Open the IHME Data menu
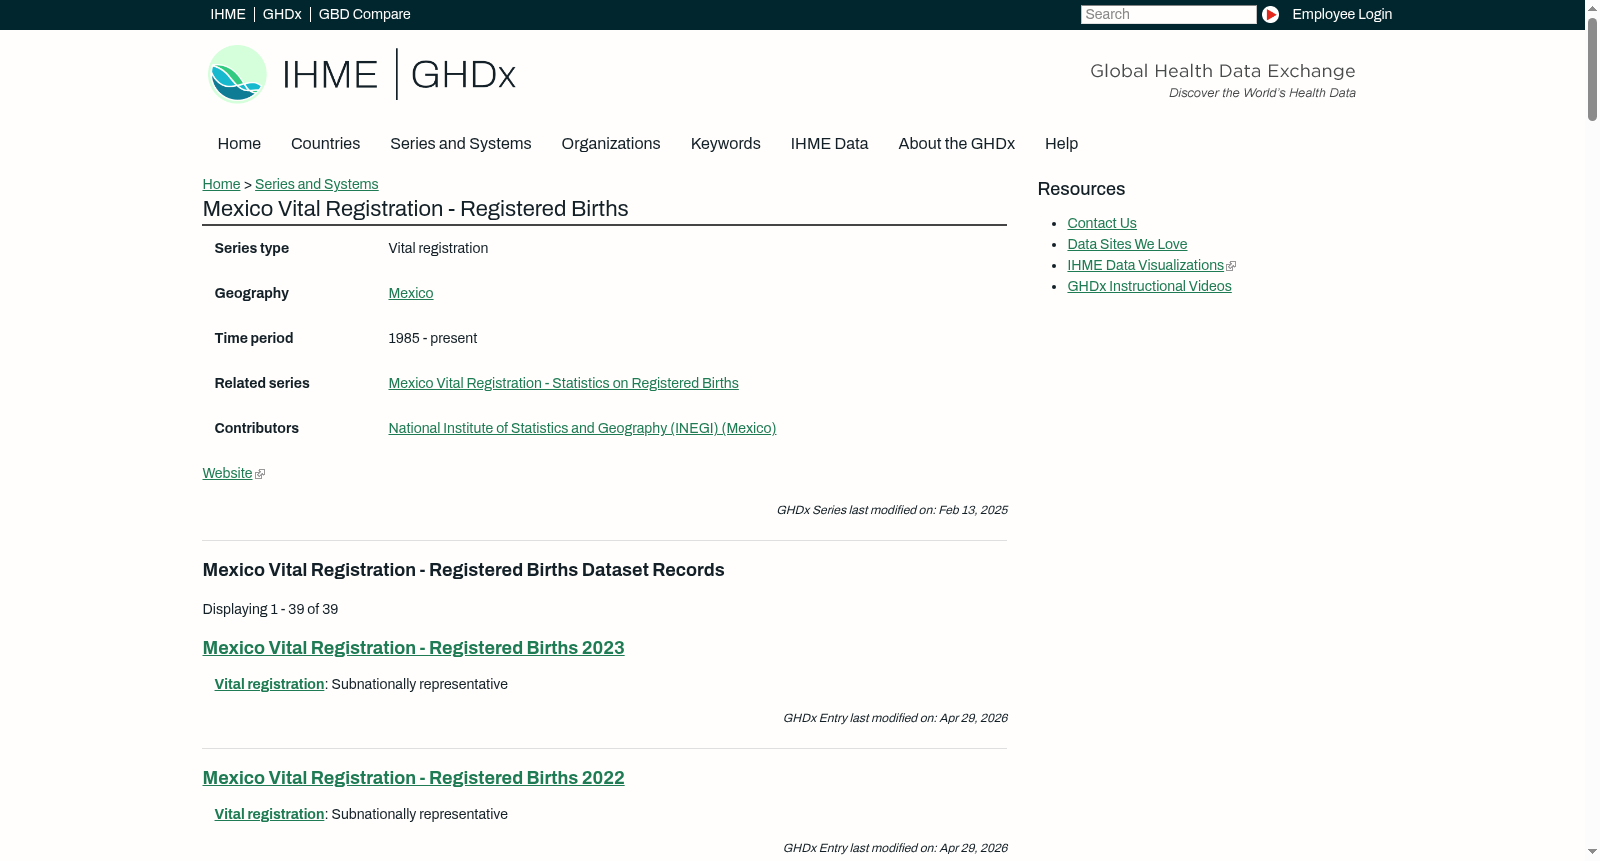This screenshot has height=861, width=1600. 829,144
